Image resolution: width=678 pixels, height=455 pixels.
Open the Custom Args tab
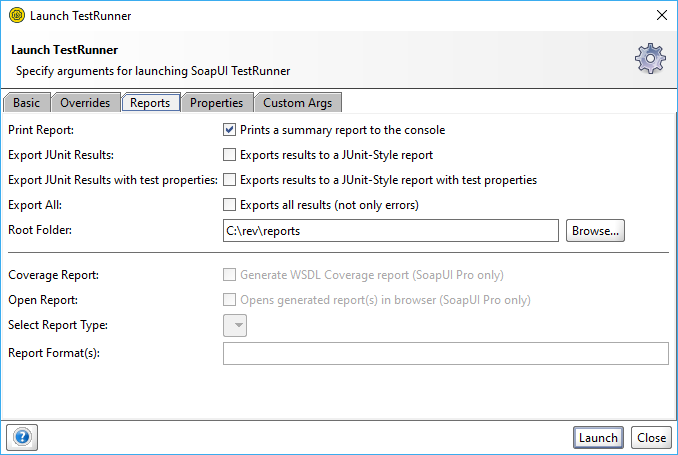297,103
